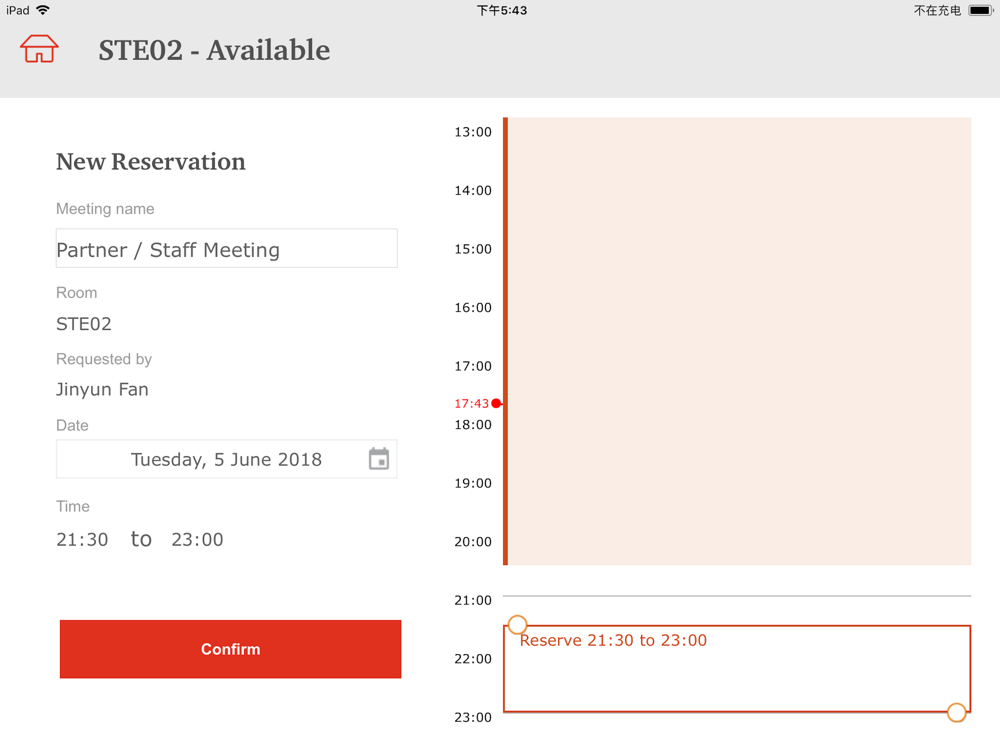Grab the top reservation start handle
1000x750 pixels.
click(x=517, y=624)
